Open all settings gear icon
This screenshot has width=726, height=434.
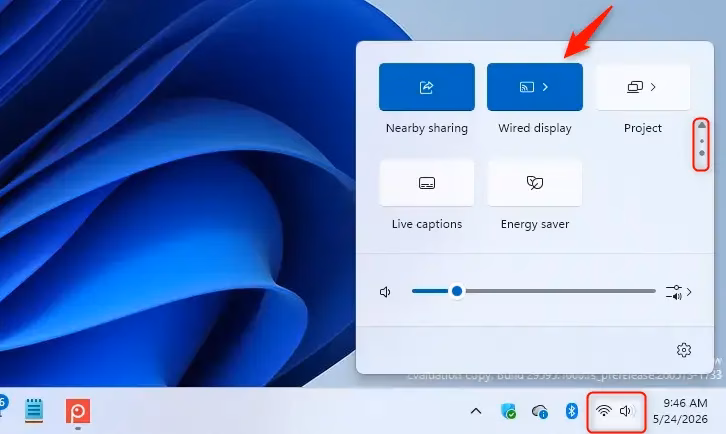click(x=683, y=350)
